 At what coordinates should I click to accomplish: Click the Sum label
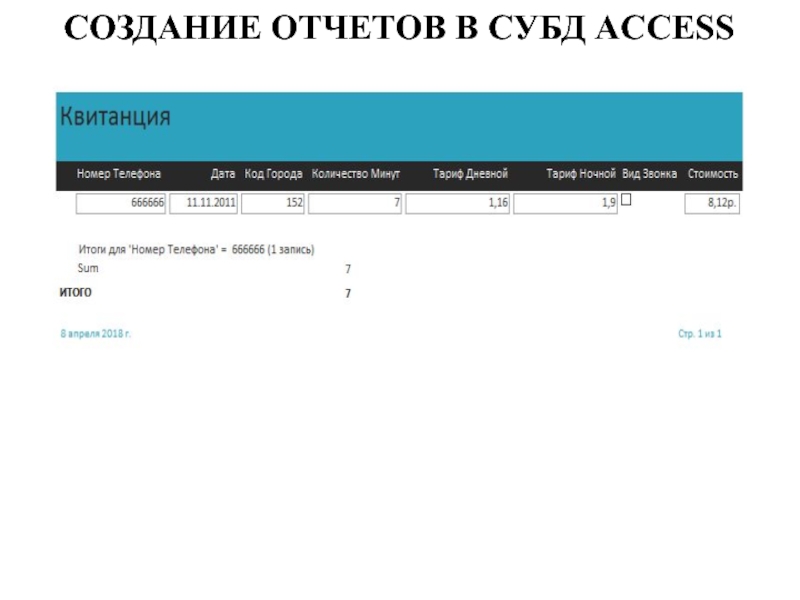(x=88, y=268)
